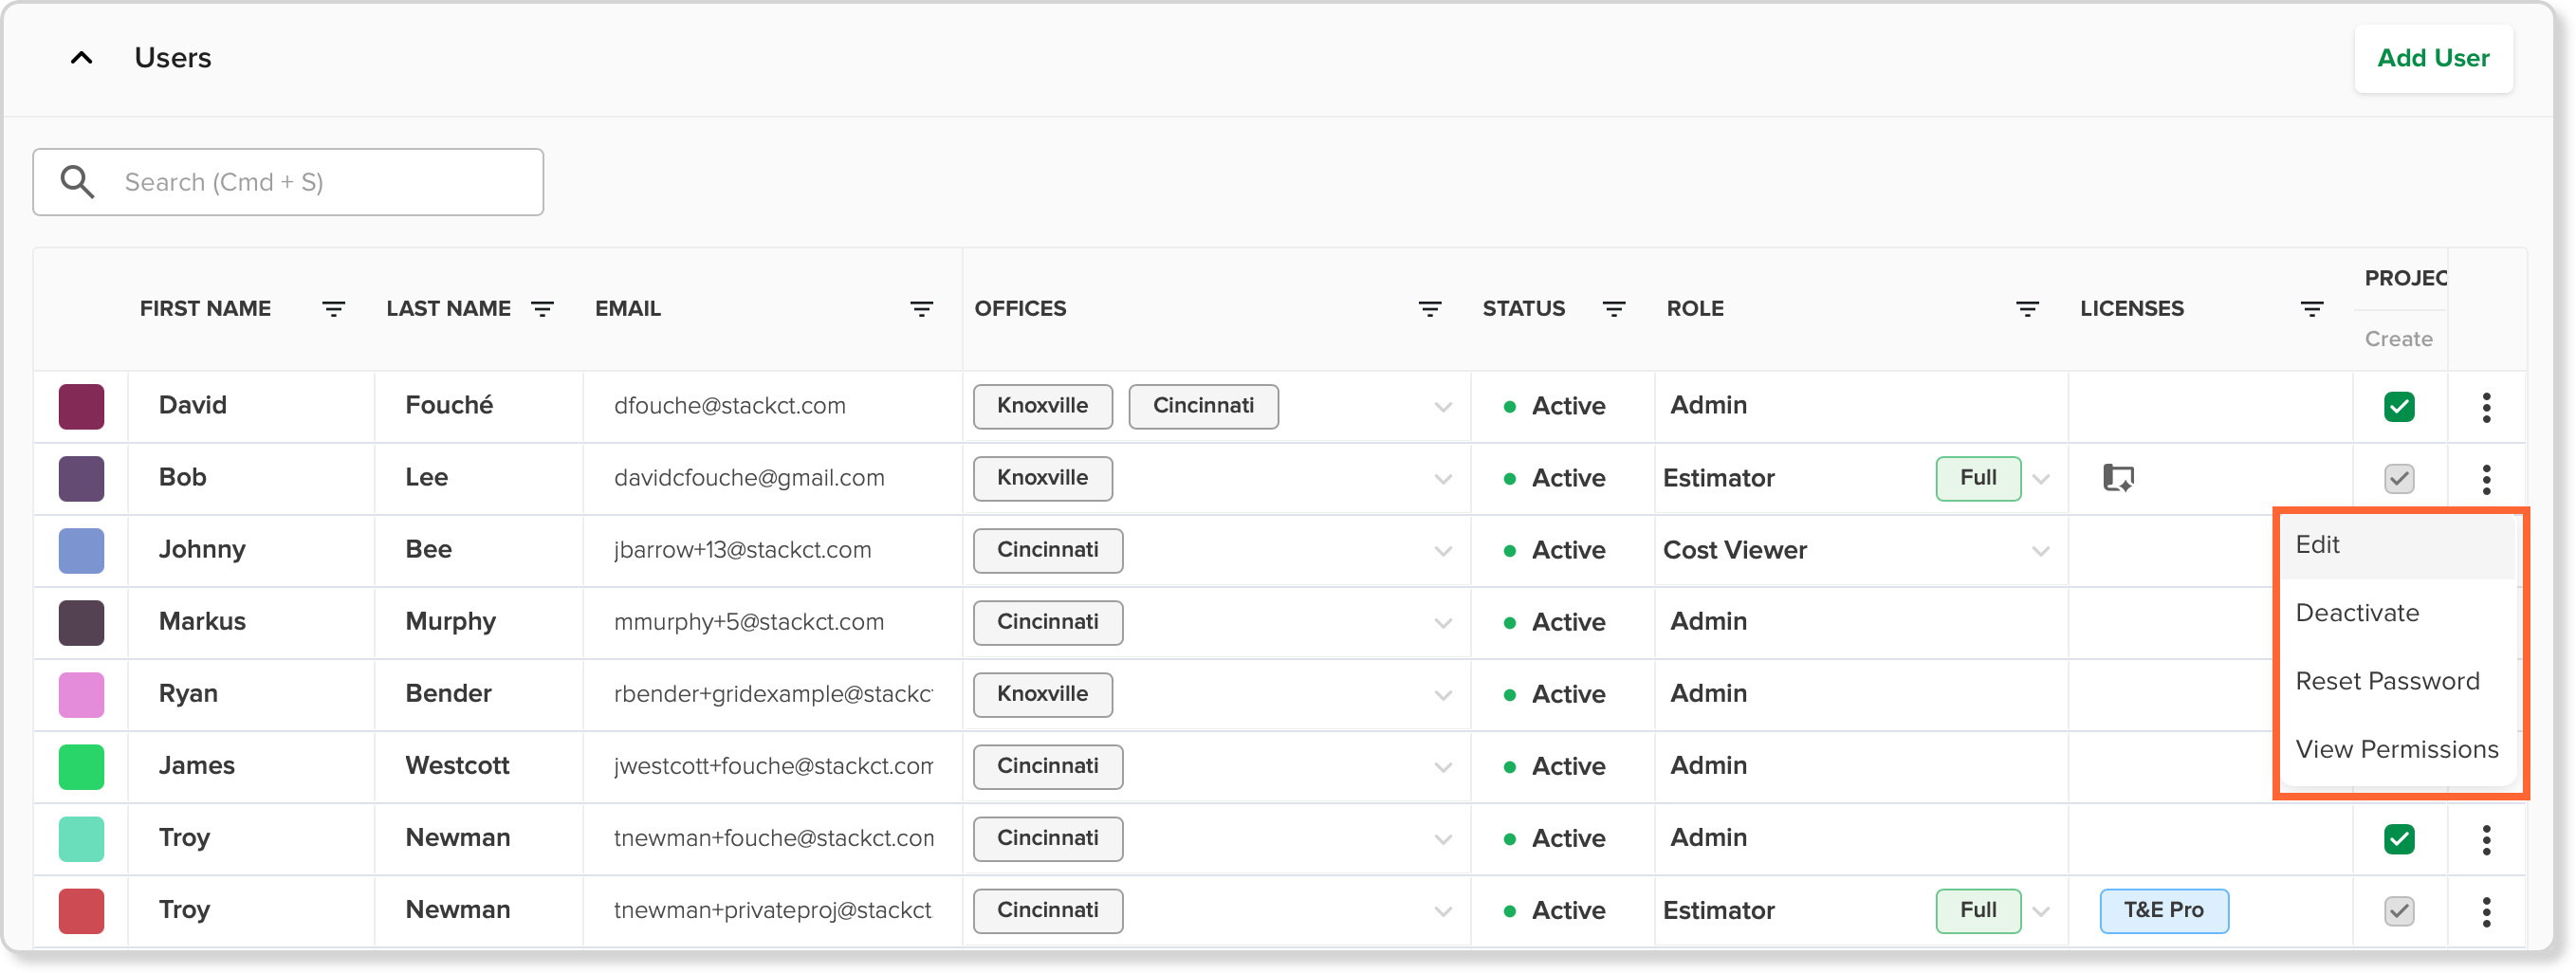Expand offices dropdown for Markus Murphy

coord(1443,623)
